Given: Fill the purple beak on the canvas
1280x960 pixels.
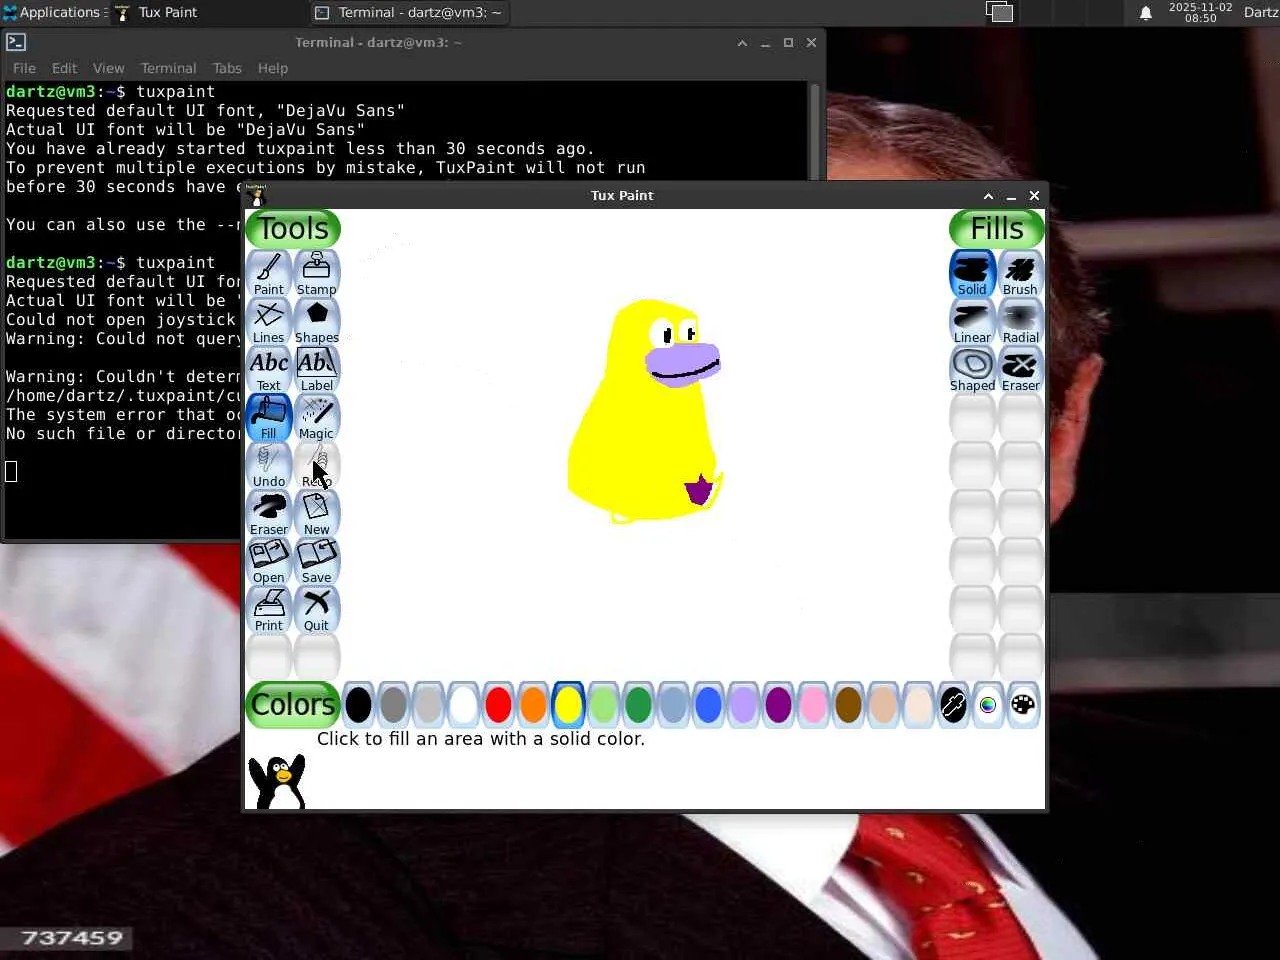Looking at the screenshot, I should [682, 362].
